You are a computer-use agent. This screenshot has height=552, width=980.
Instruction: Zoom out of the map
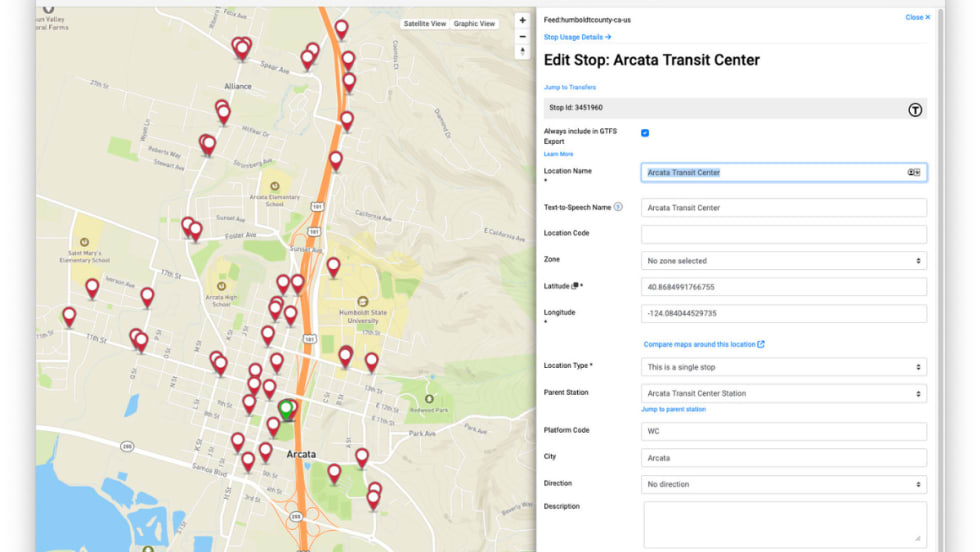pyautogui.click(x=522, y=37)
